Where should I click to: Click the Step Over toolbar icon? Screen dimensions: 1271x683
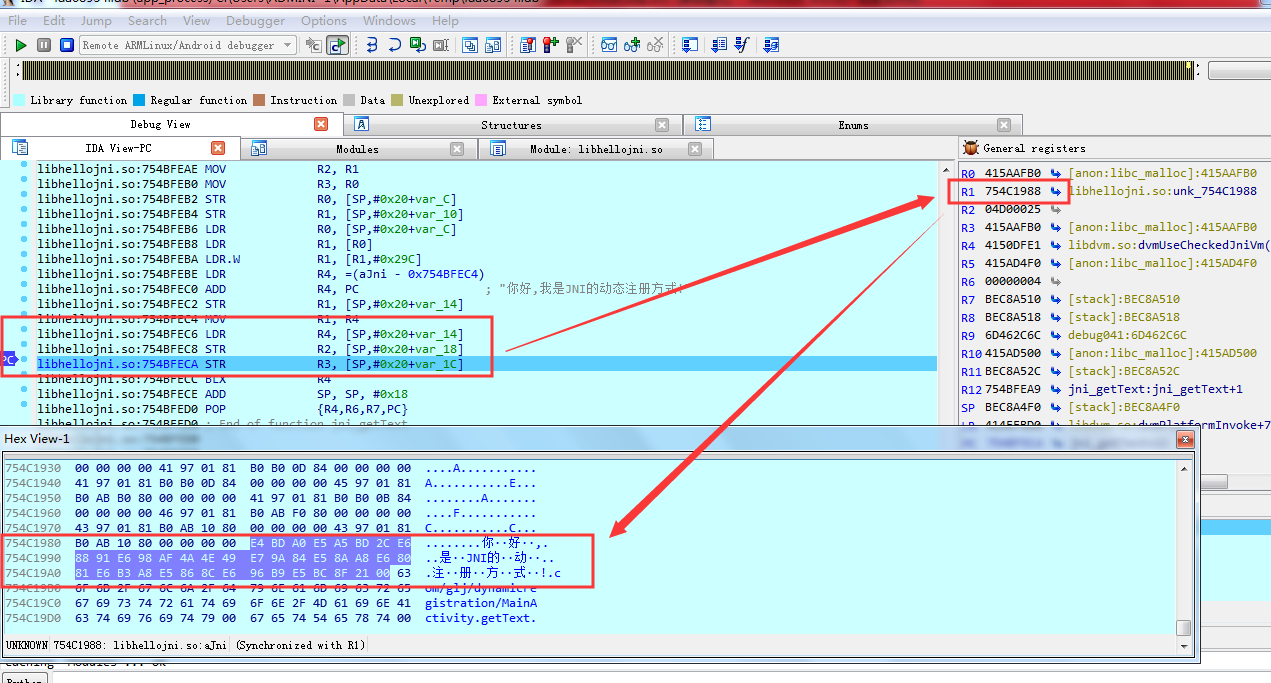(x=395, y=45)
